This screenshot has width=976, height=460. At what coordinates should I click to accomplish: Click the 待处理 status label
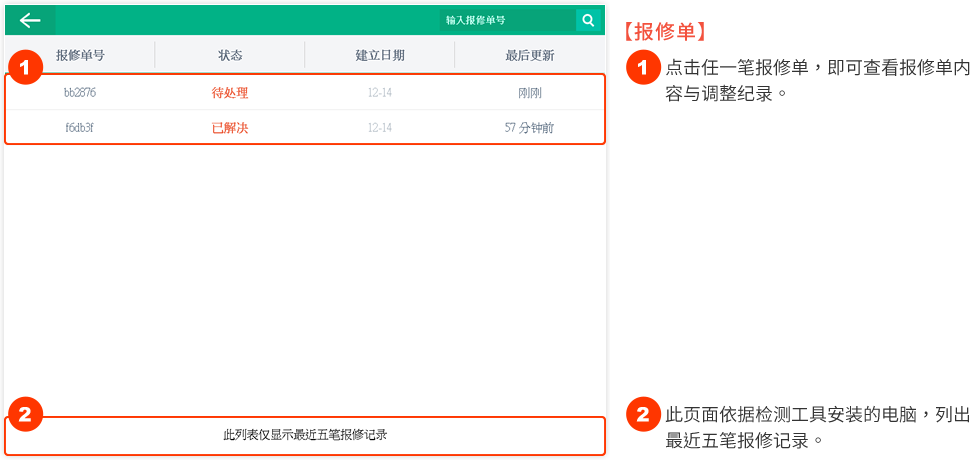click(230, 93)
